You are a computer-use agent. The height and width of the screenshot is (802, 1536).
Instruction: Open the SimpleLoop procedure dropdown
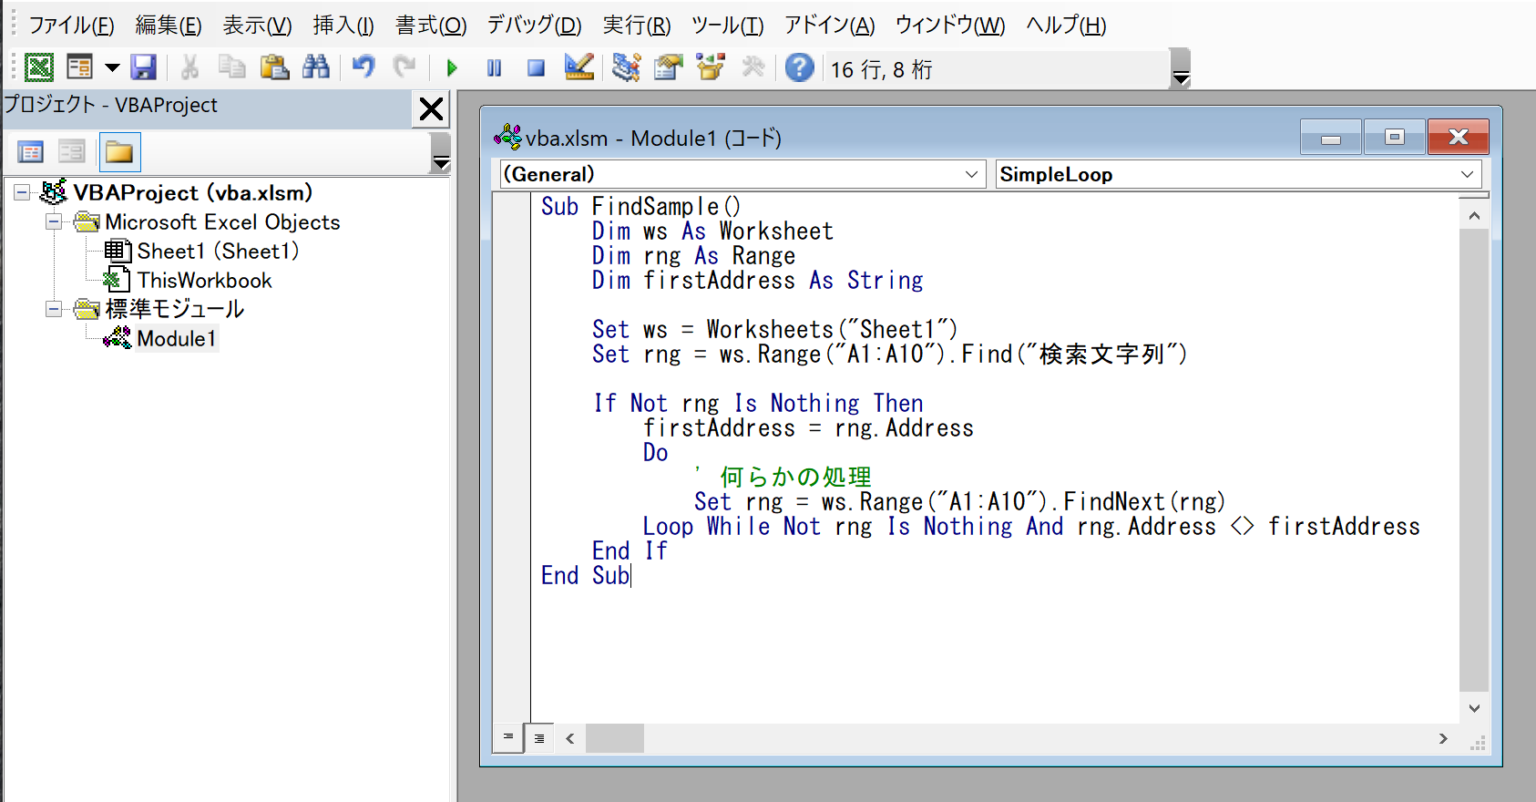click(1467, 174)
